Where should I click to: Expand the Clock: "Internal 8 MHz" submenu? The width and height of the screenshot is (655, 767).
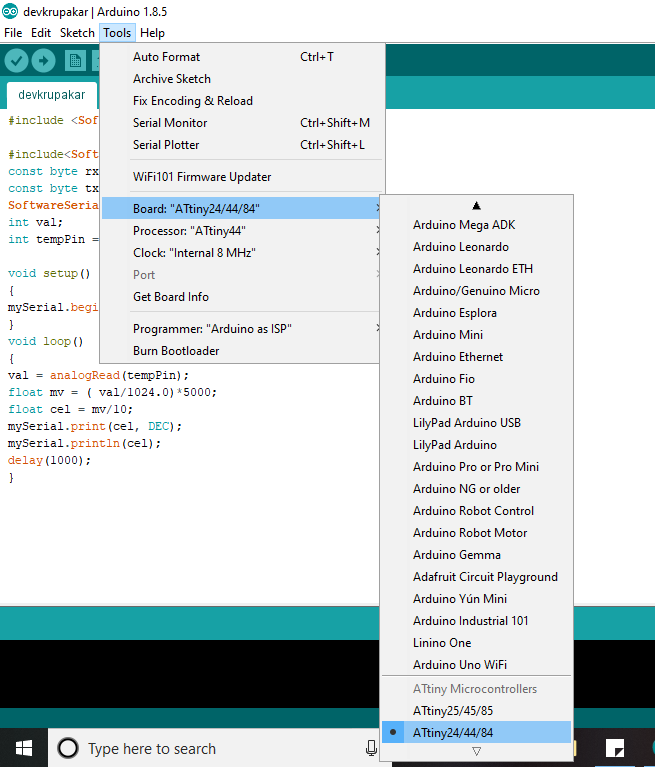242,252
